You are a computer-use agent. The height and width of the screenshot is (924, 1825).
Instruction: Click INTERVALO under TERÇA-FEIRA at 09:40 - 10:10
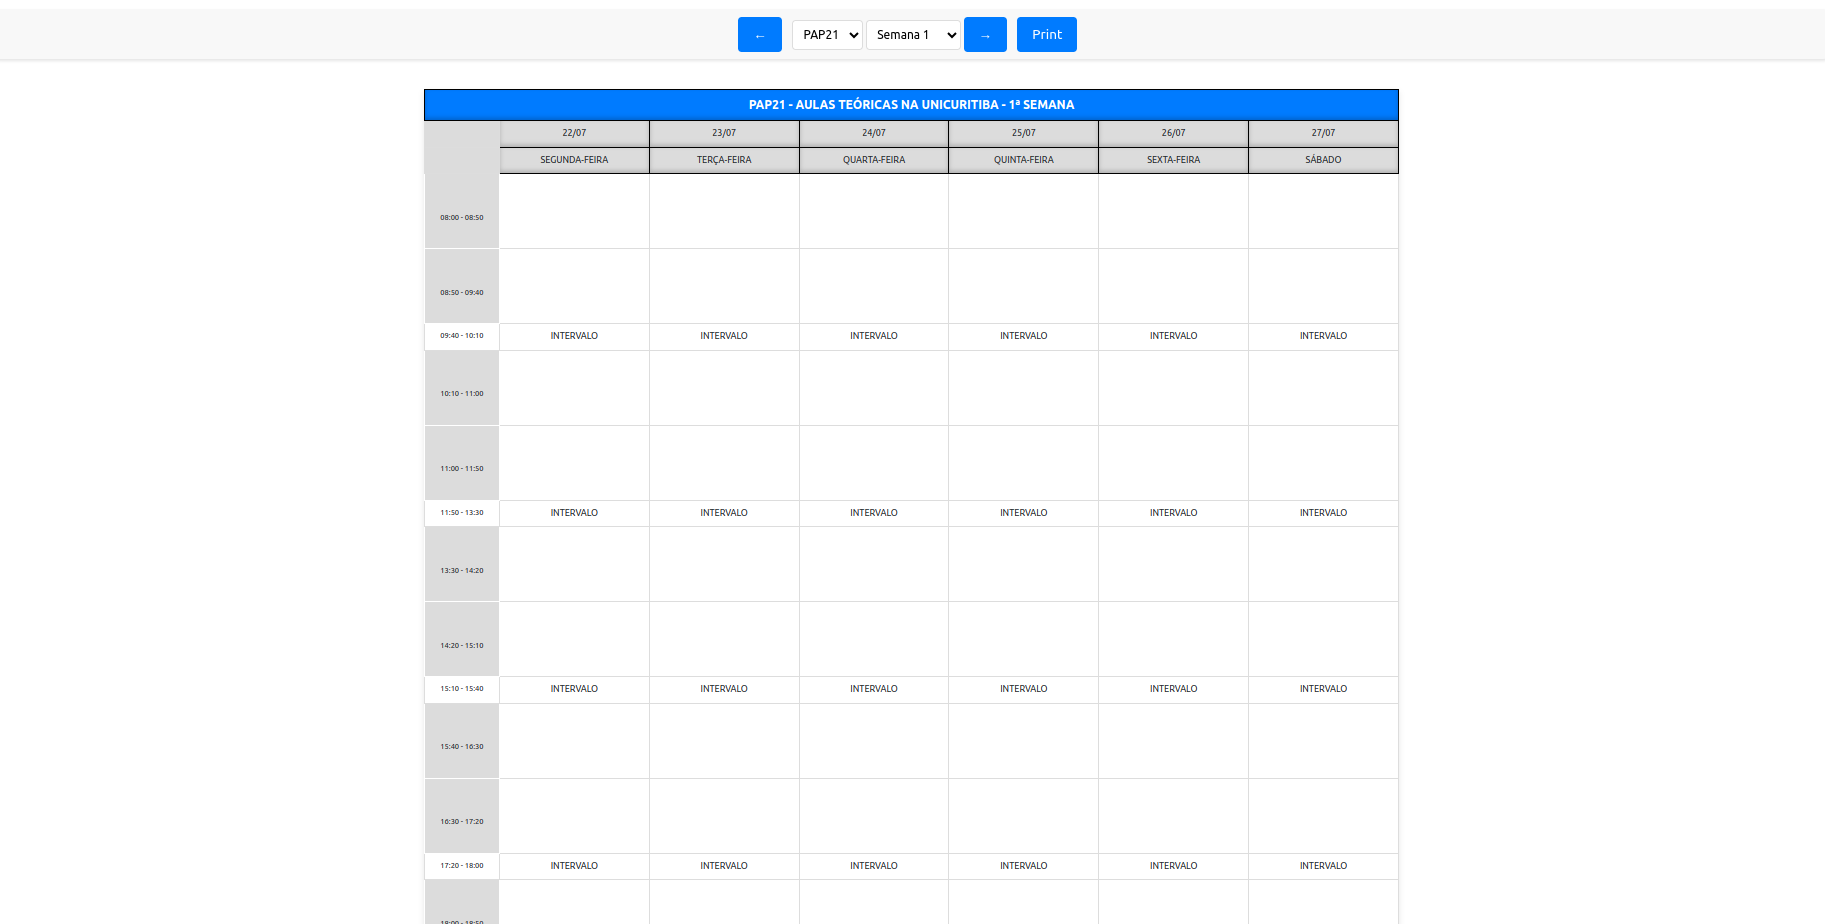pyautogui.click(x=724, y=336)
